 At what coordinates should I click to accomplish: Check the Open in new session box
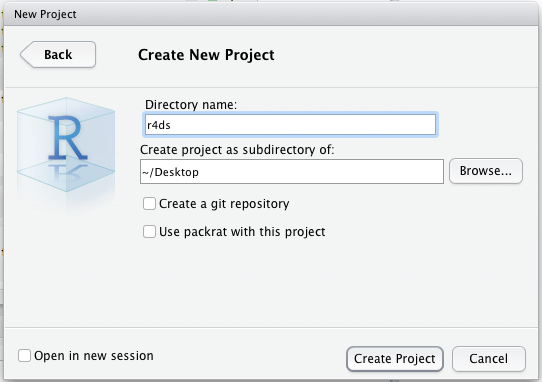point(24,355)
